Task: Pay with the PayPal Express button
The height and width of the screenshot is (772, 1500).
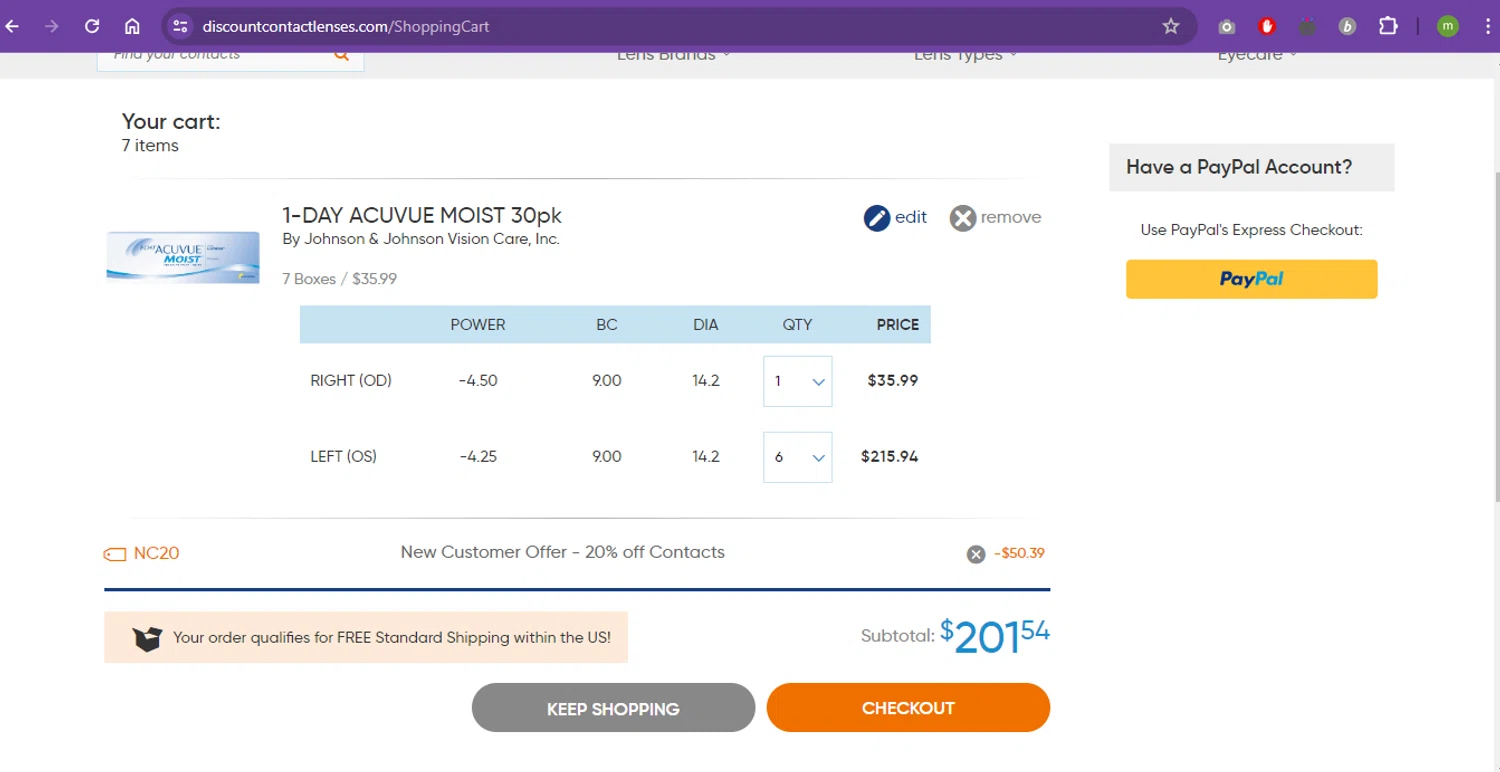Action: pyautogui.click(x=1251, y=279)
